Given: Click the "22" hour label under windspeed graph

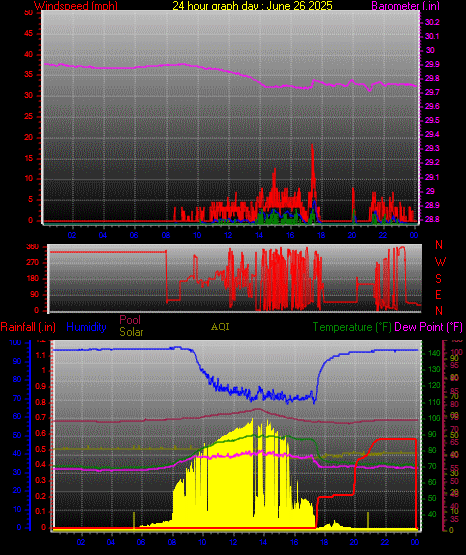Looking at the screenshot, I should click(383, 235).
